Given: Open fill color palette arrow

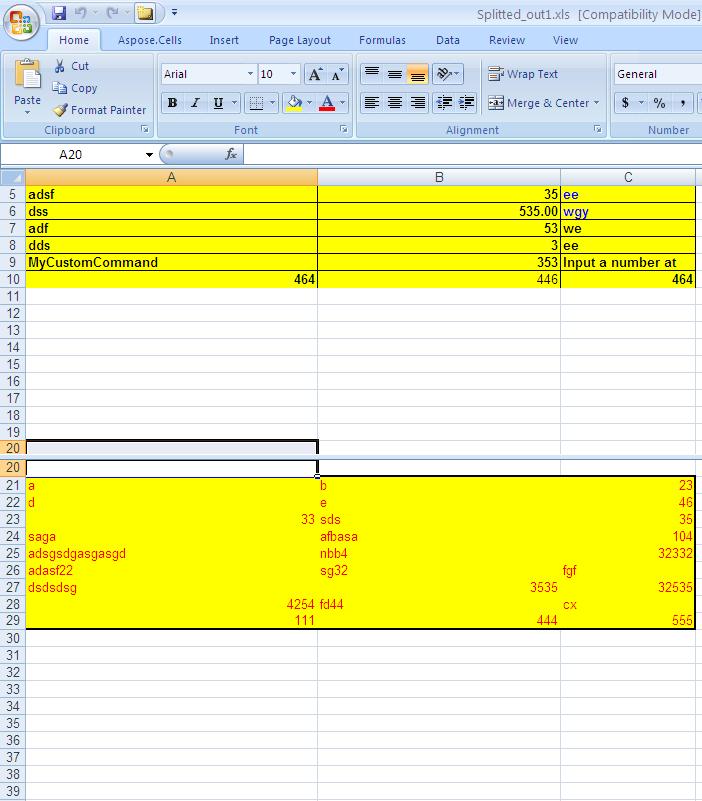Looking at the screenshot, I should pos(309,103).
